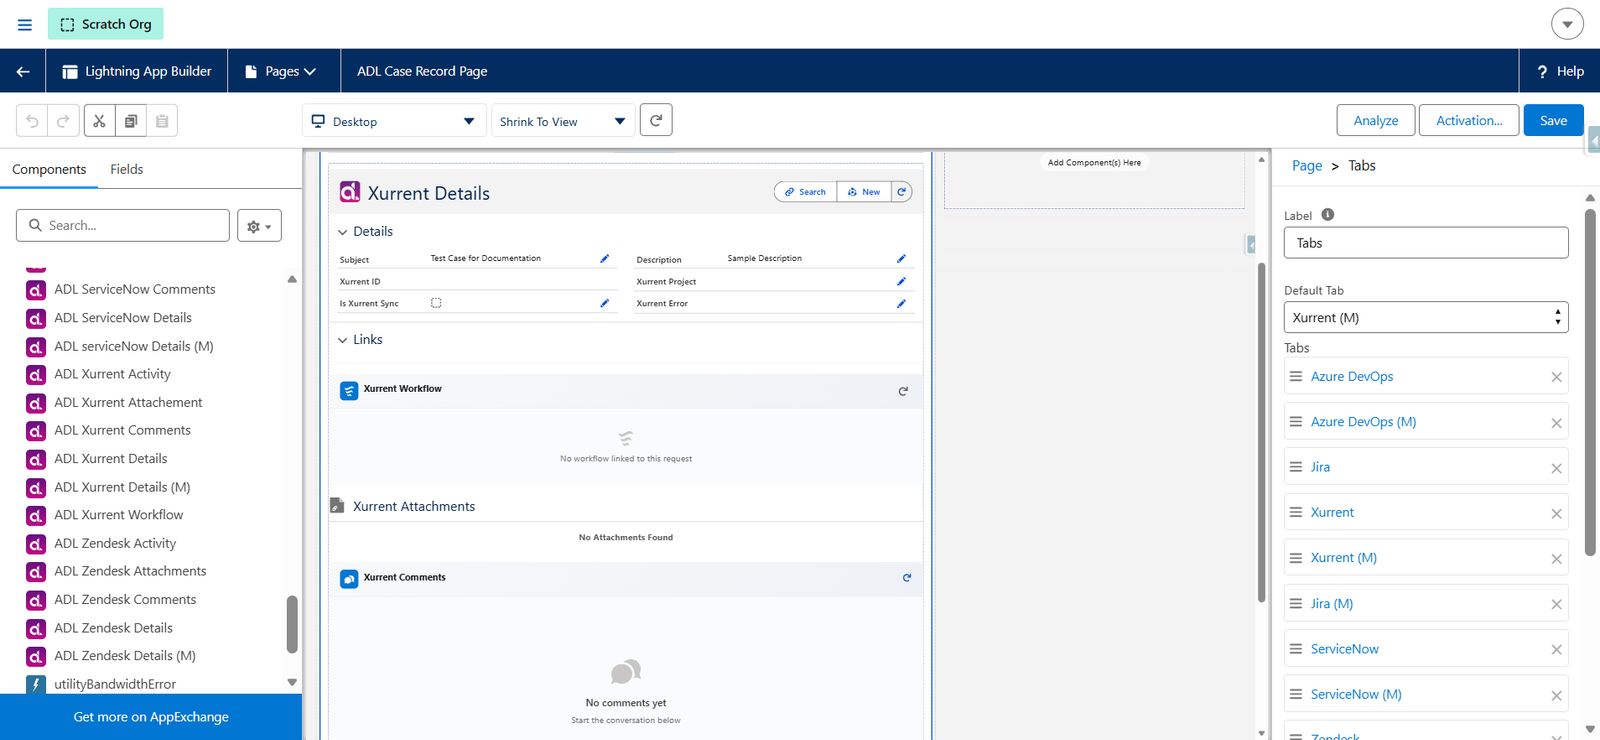This screenshot has height=740, width=1600.
Task: Switch to the Components tab
Action: (x=49, y=169)
